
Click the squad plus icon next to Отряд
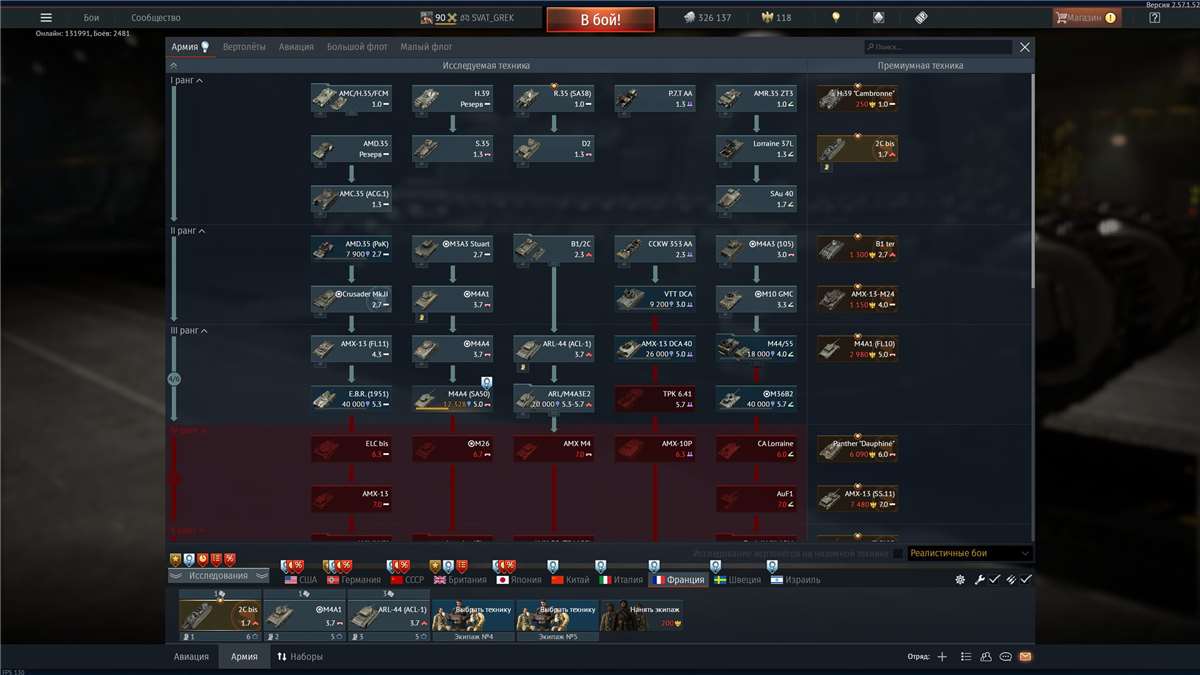[x=941, y=657]
